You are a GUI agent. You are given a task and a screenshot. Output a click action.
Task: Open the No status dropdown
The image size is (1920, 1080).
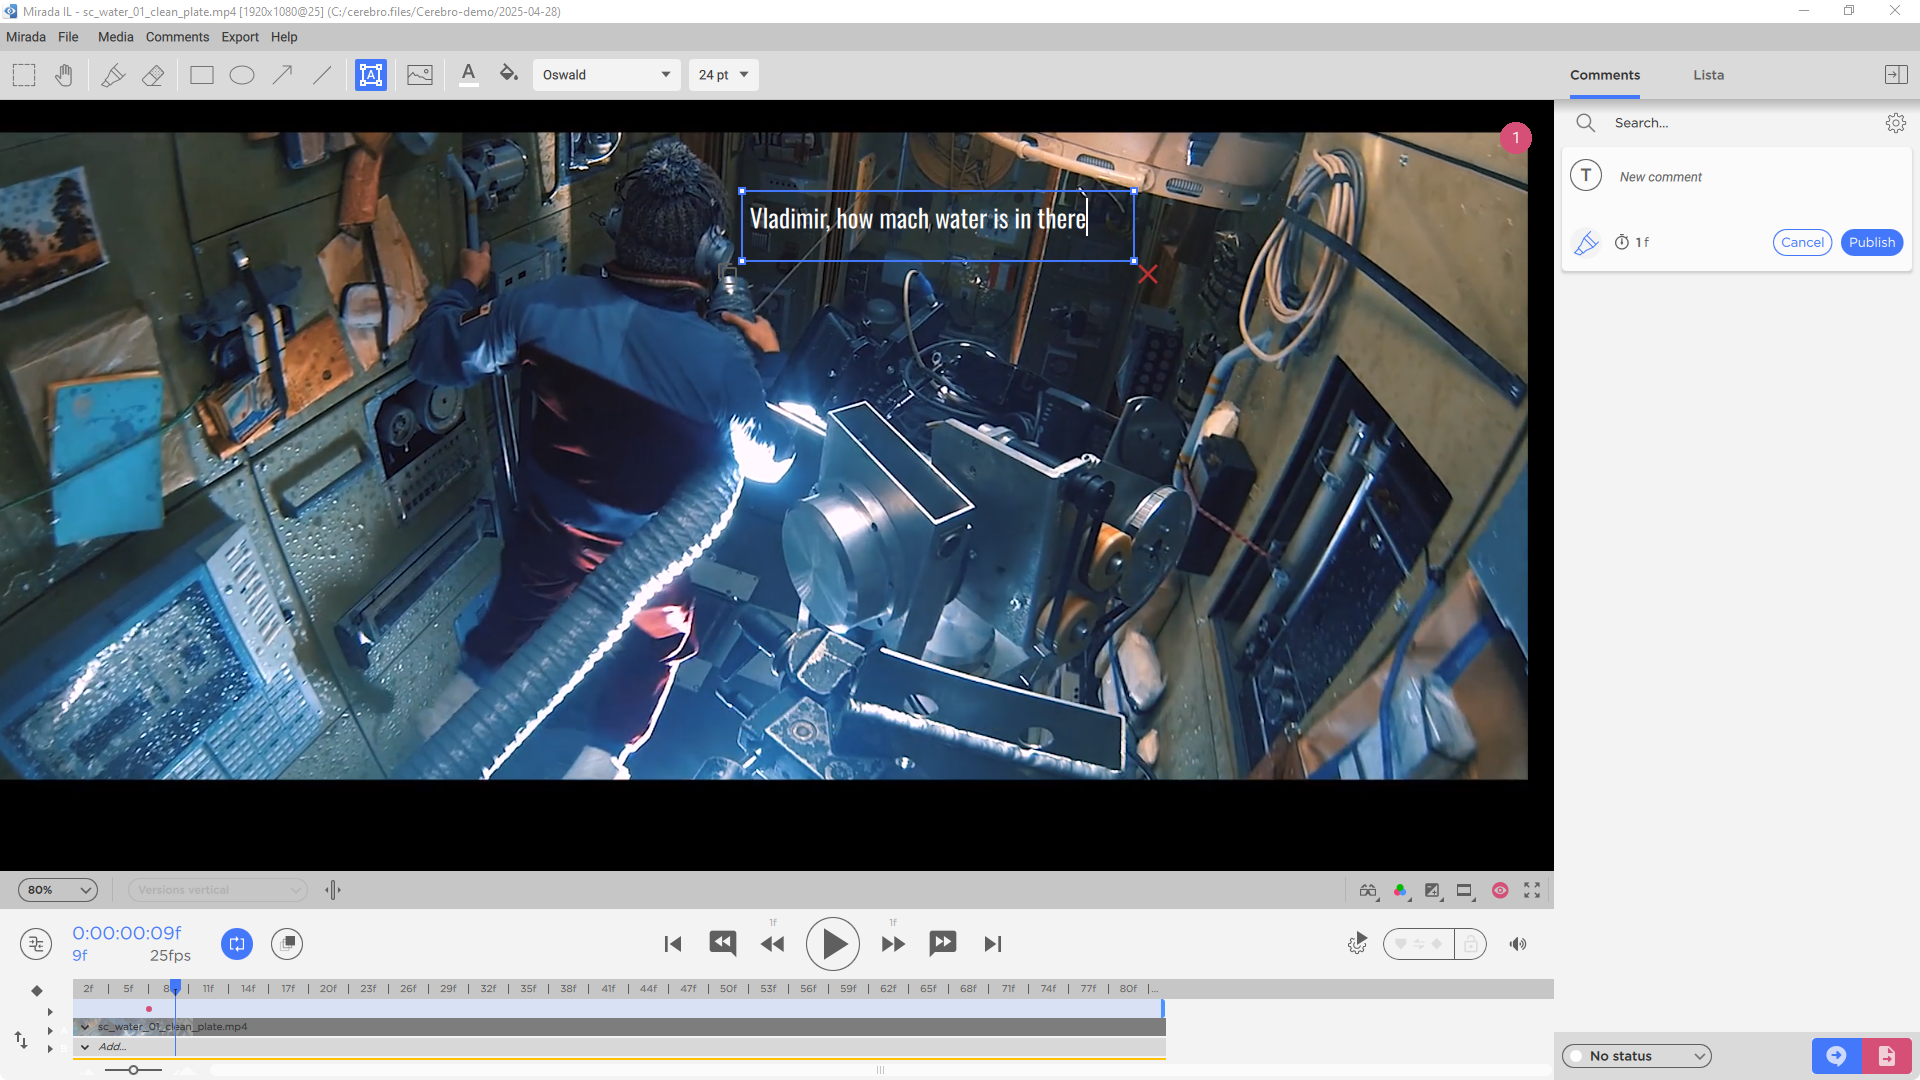click(1635, 1055)
